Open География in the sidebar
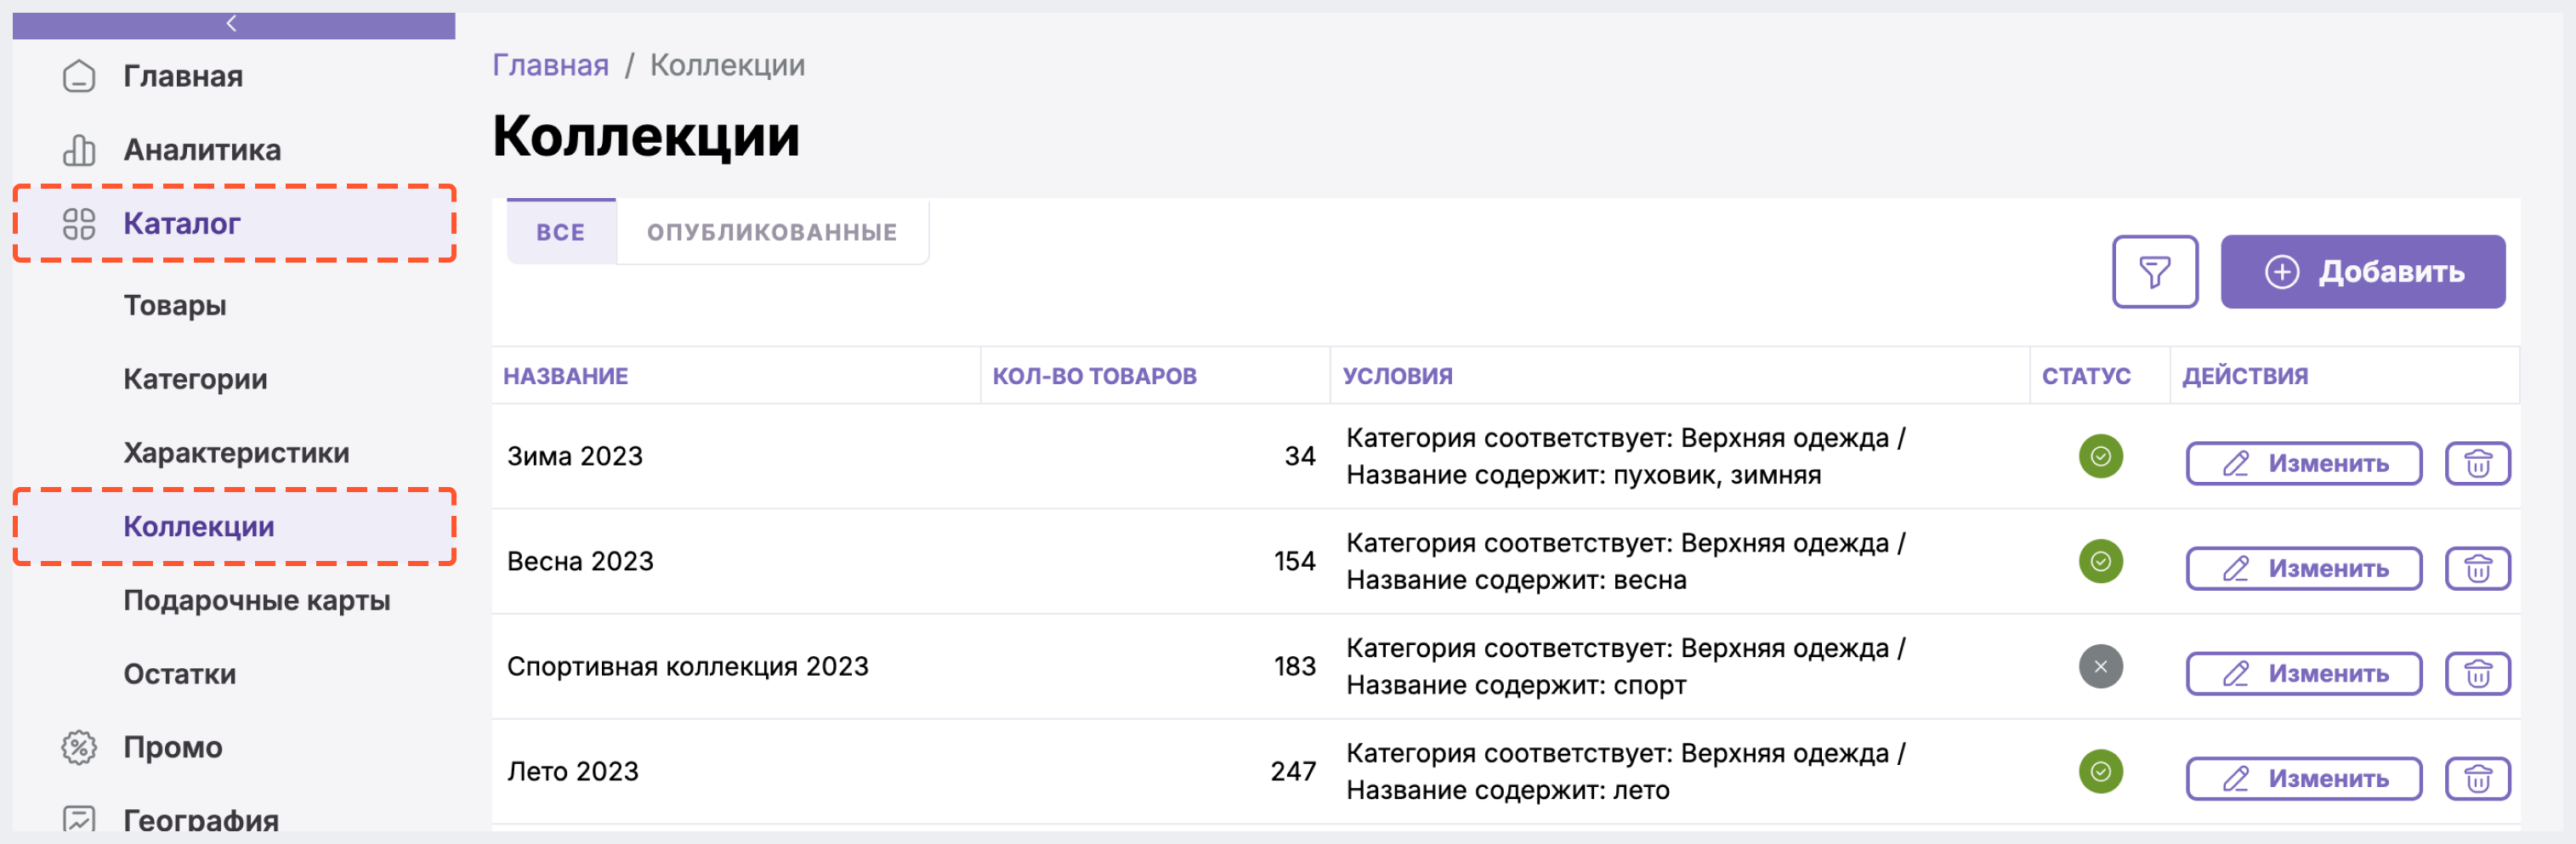2576x844 pixels. click(x=201, y=820)
